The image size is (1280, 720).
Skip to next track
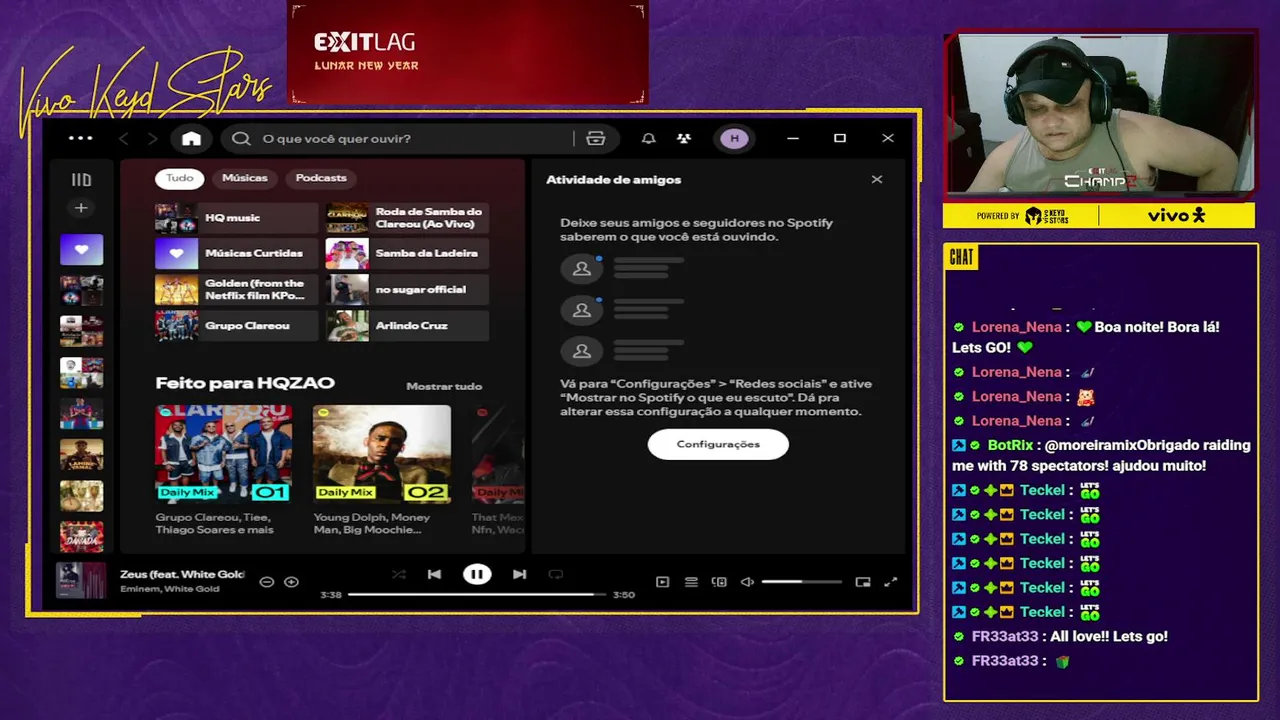[x=519, y=574]
